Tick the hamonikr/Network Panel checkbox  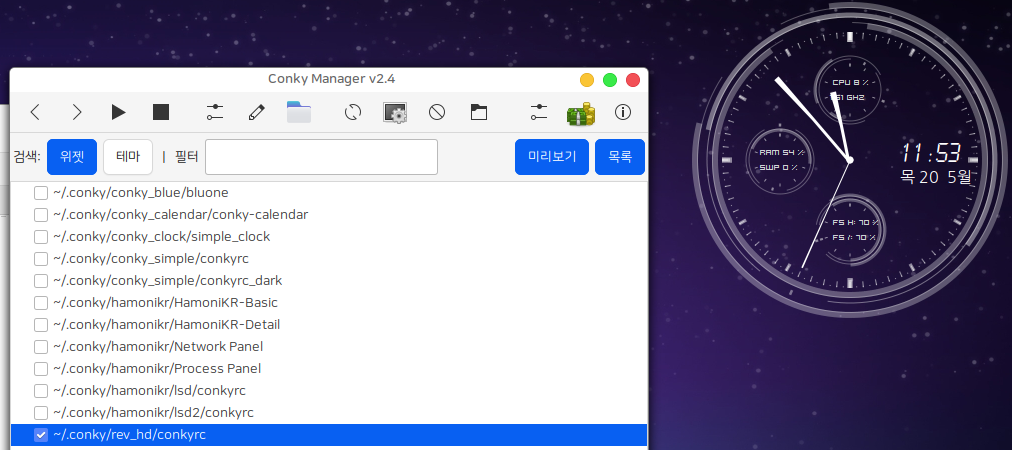pyautogui.click(x=41, y=347)
